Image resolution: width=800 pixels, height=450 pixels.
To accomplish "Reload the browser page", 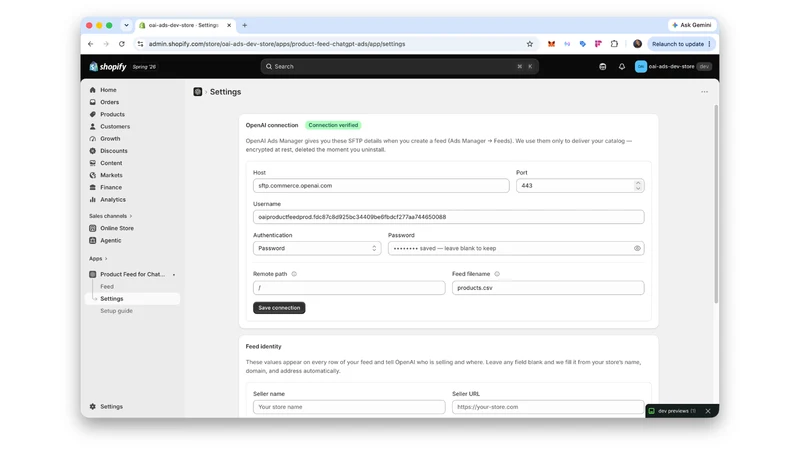I will click(x=121, y=44).
